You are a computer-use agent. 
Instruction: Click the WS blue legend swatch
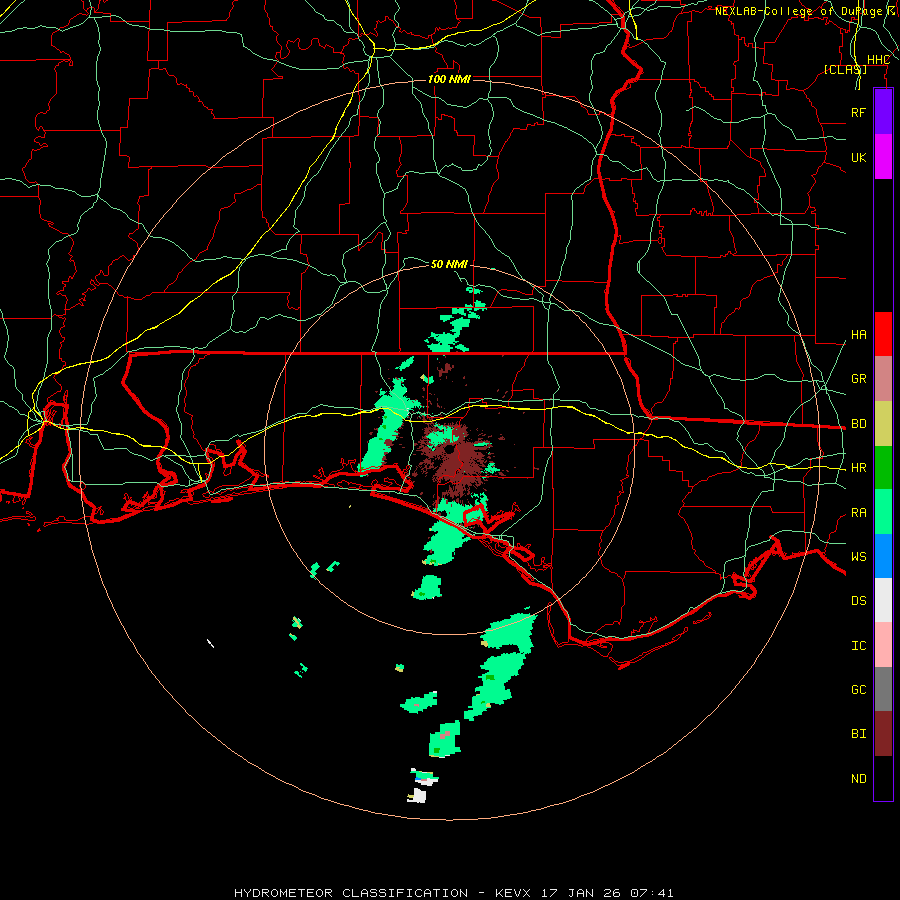883,556
